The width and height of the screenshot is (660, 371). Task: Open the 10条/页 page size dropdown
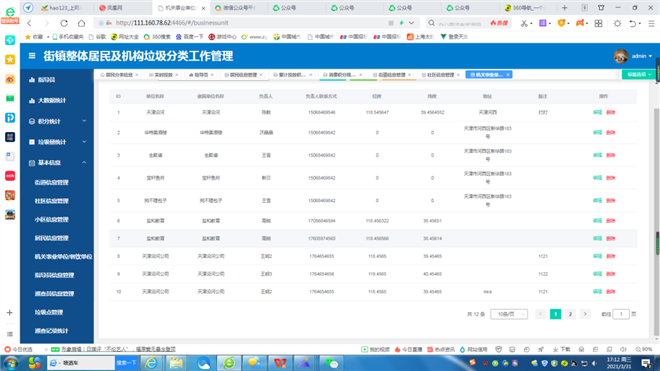pyautogui.click(x=509, y=314)
